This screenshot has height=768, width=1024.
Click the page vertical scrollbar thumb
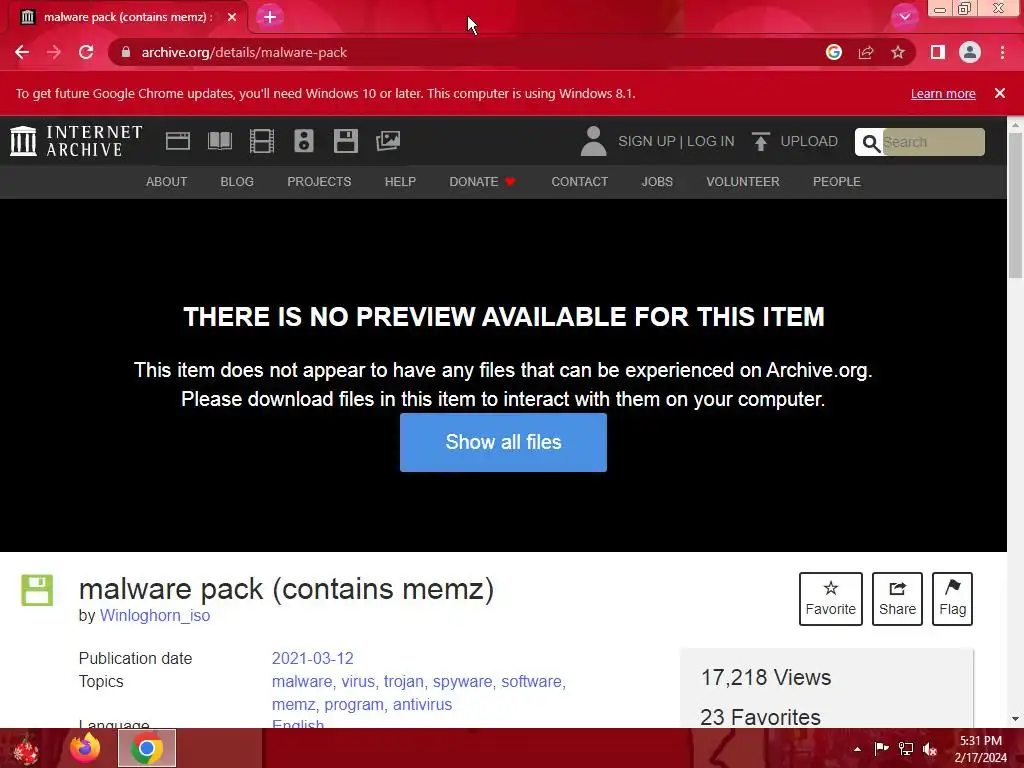coord(1015,206)
